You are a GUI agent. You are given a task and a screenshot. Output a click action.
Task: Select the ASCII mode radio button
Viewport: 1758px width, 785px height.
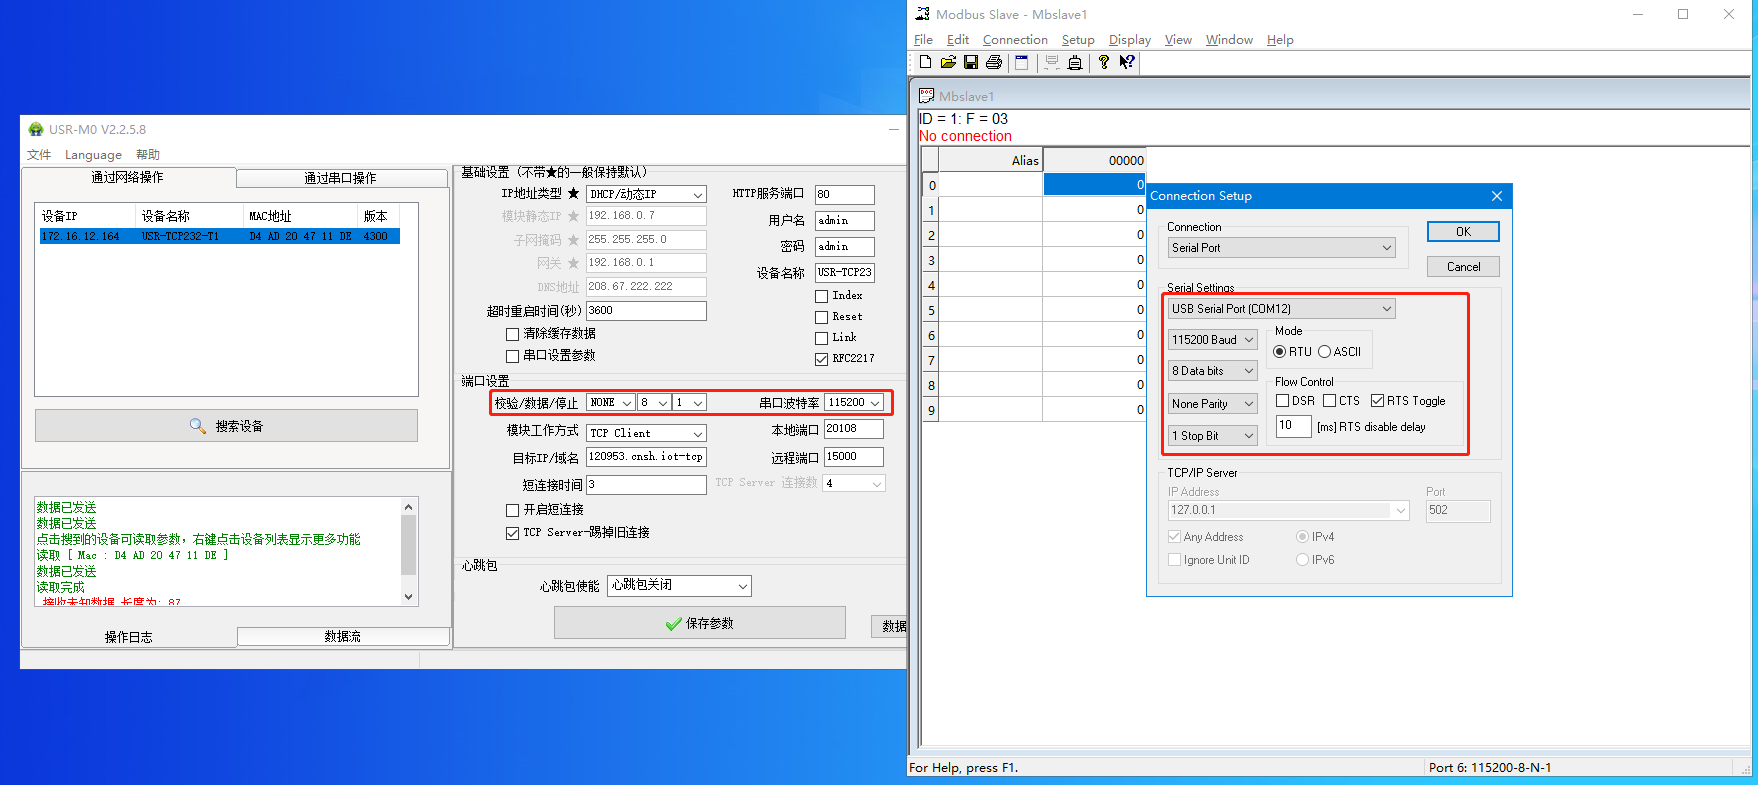click(x=1324, y=352)
